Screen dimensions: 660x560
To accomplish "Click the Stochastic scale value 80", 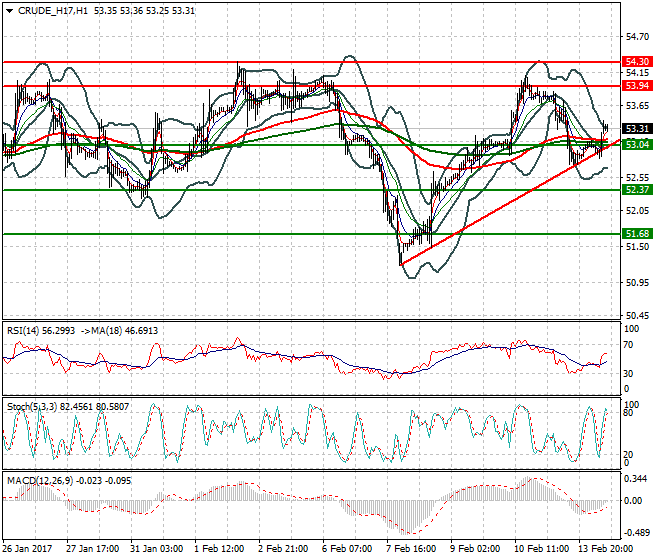I will click(x=628, y=413).
